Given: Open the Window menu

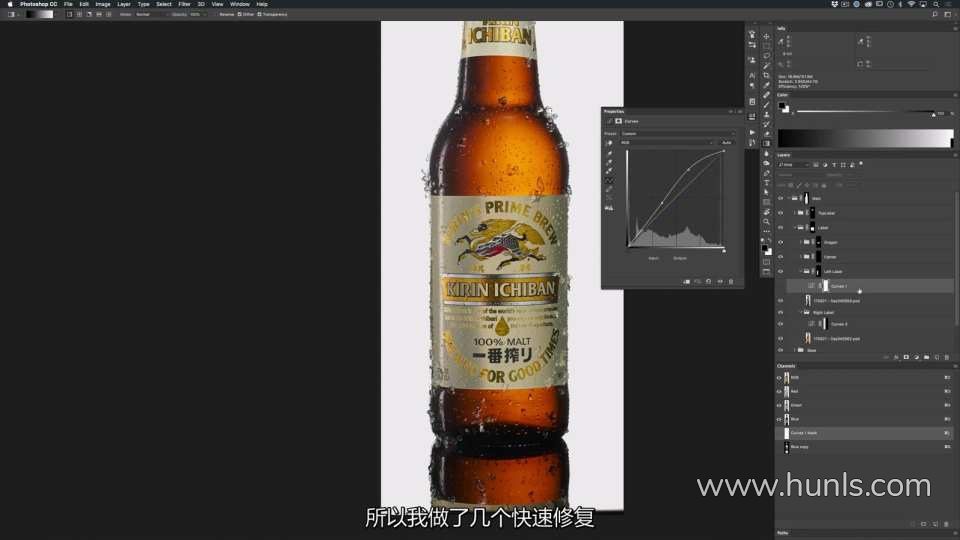Looking at the screenshot, I should click(x=239, y=4).
